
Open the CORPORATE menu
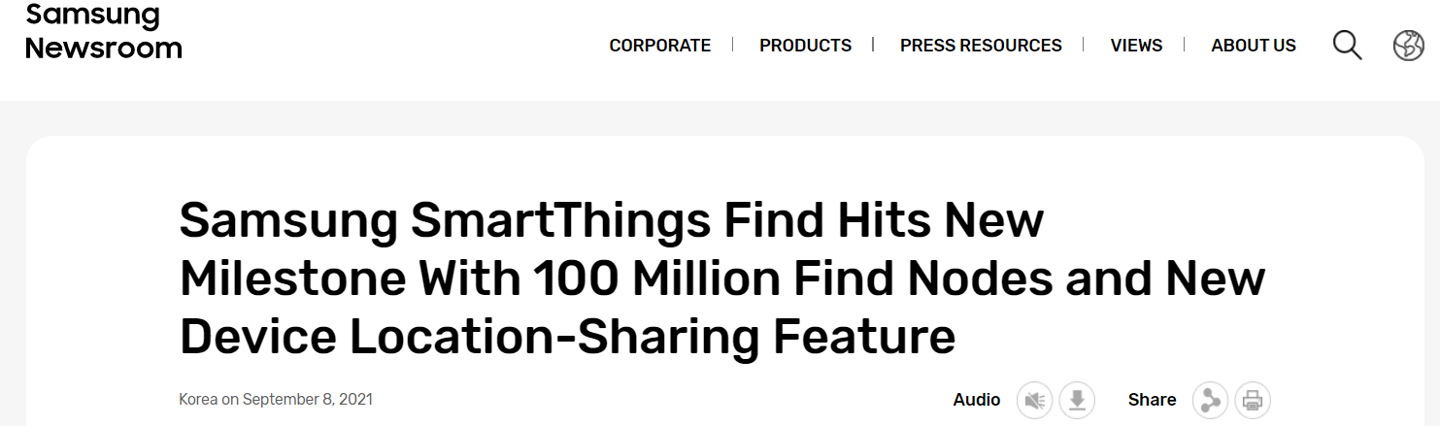tap(660, 45)
